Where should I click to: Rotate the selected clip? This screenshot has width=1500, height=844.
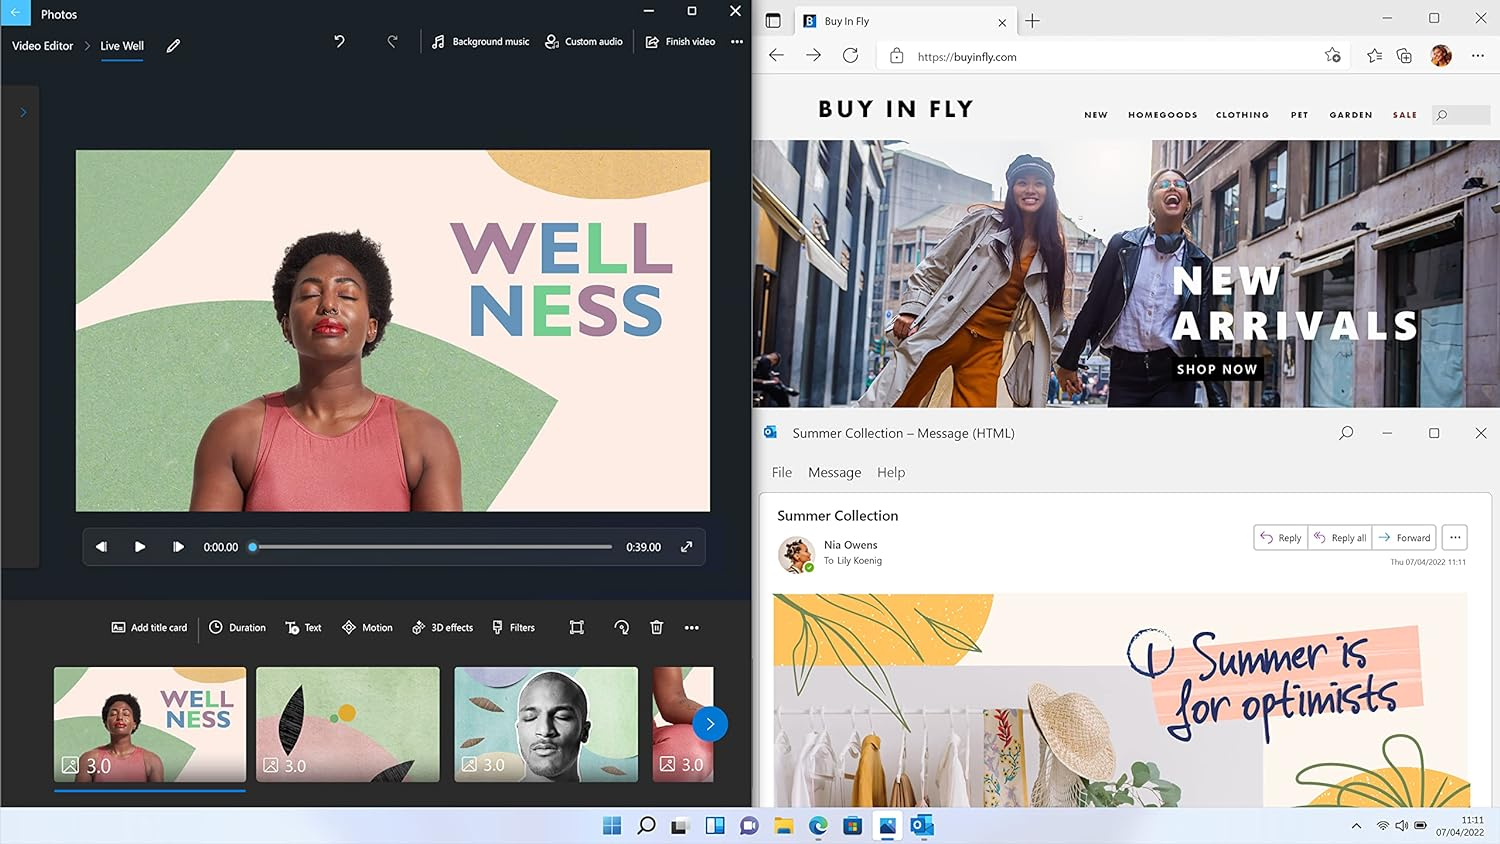pyautogui.click(x=621, y=627)
